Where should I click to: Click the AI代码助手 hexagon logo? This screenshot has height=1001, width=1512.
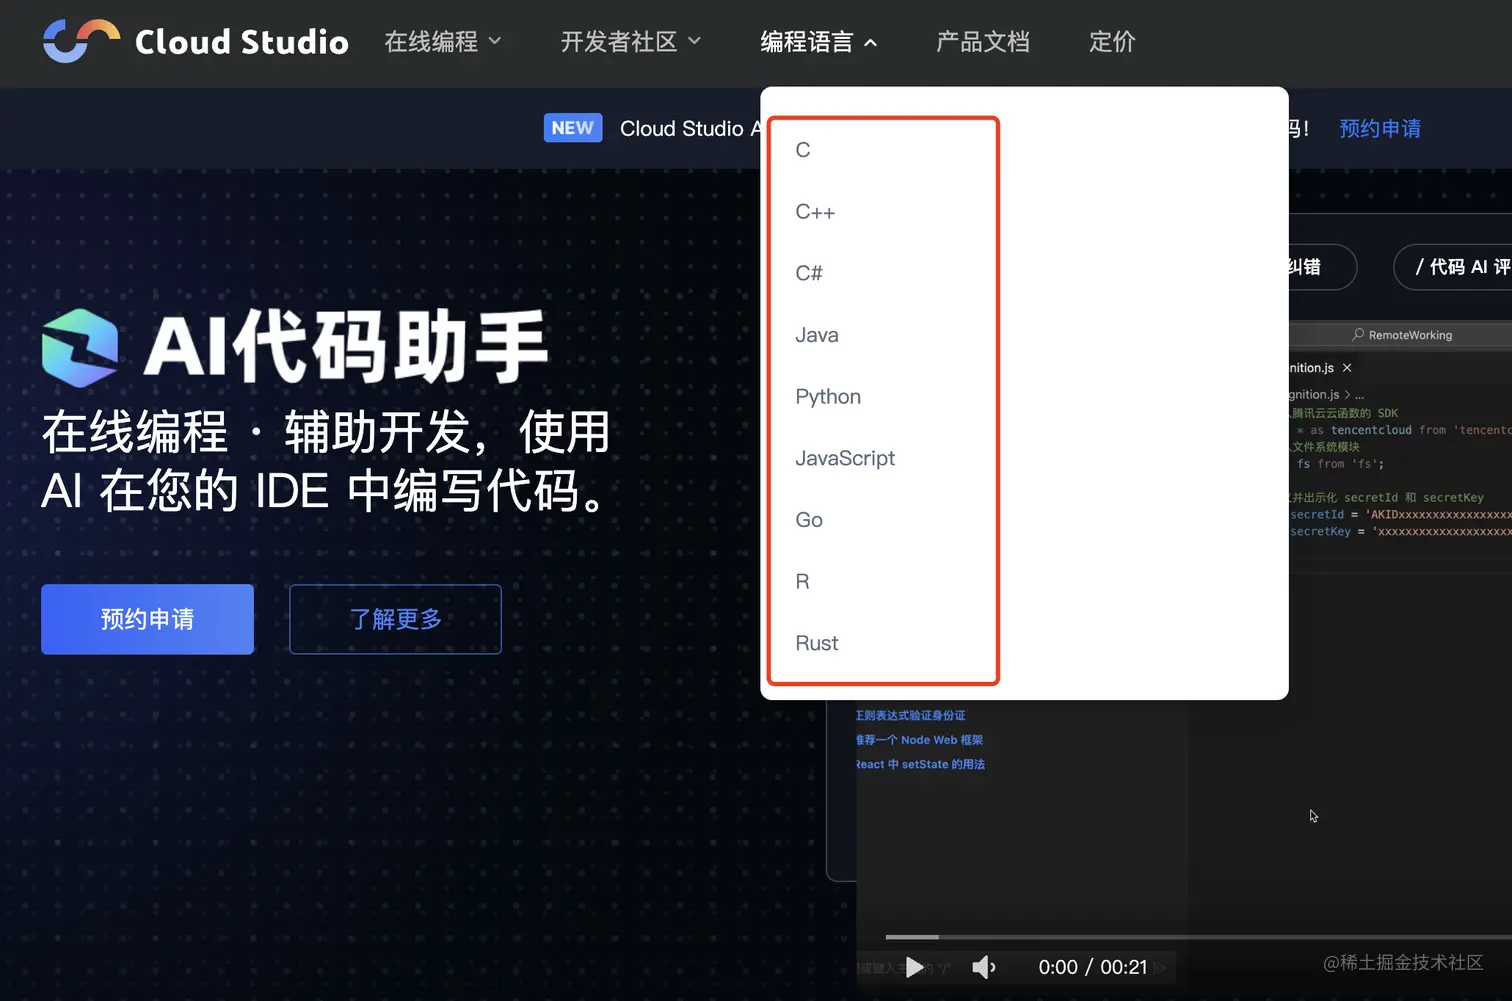pyautogui.click(x=80, y=348)
